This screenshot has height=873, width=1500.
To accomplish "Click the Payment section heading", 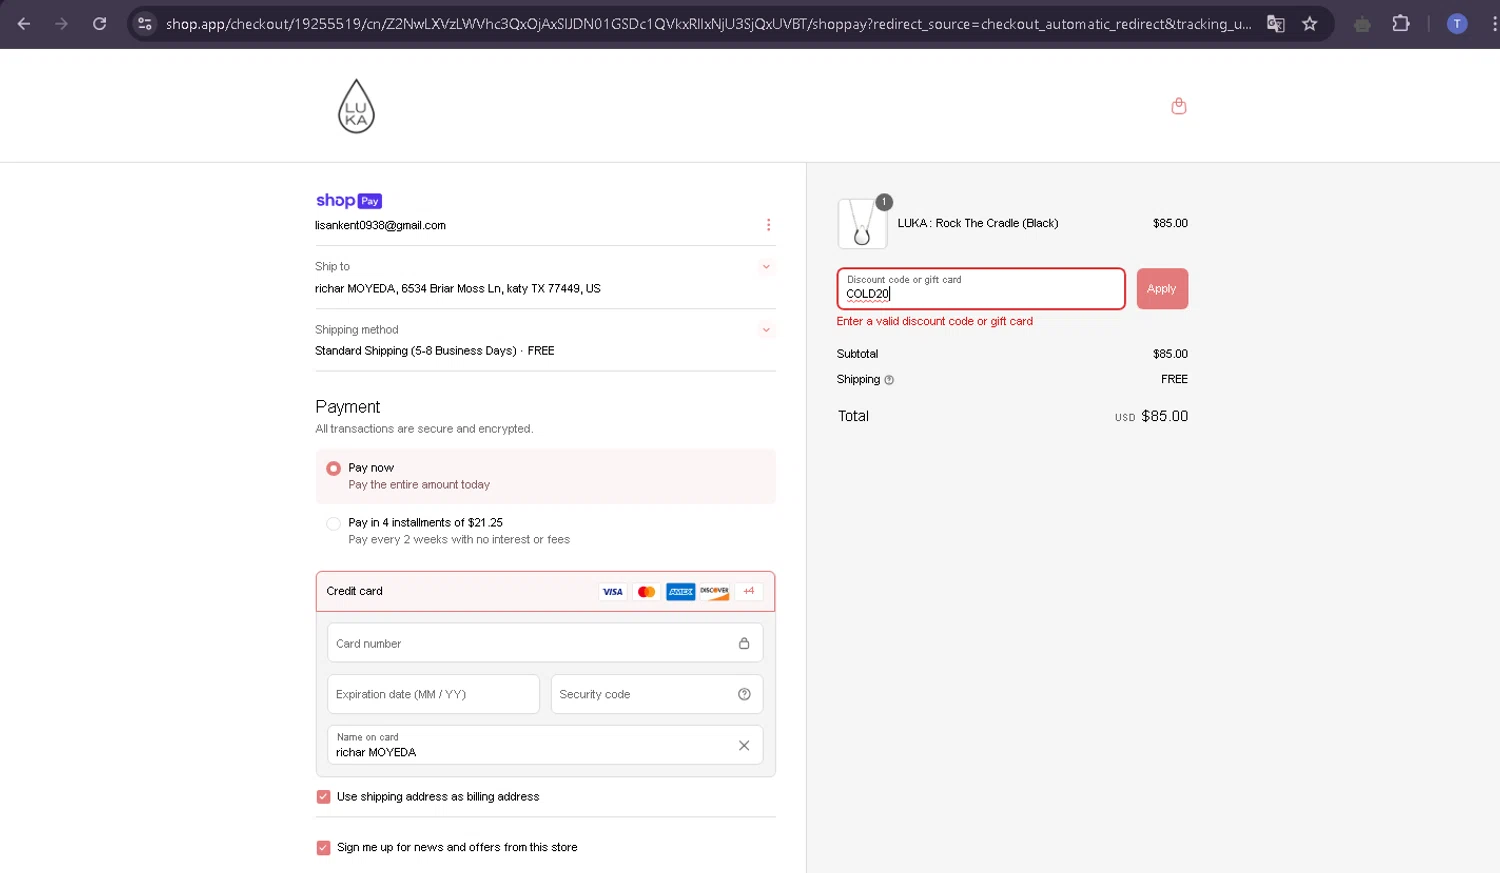I will tap(348, 407).
